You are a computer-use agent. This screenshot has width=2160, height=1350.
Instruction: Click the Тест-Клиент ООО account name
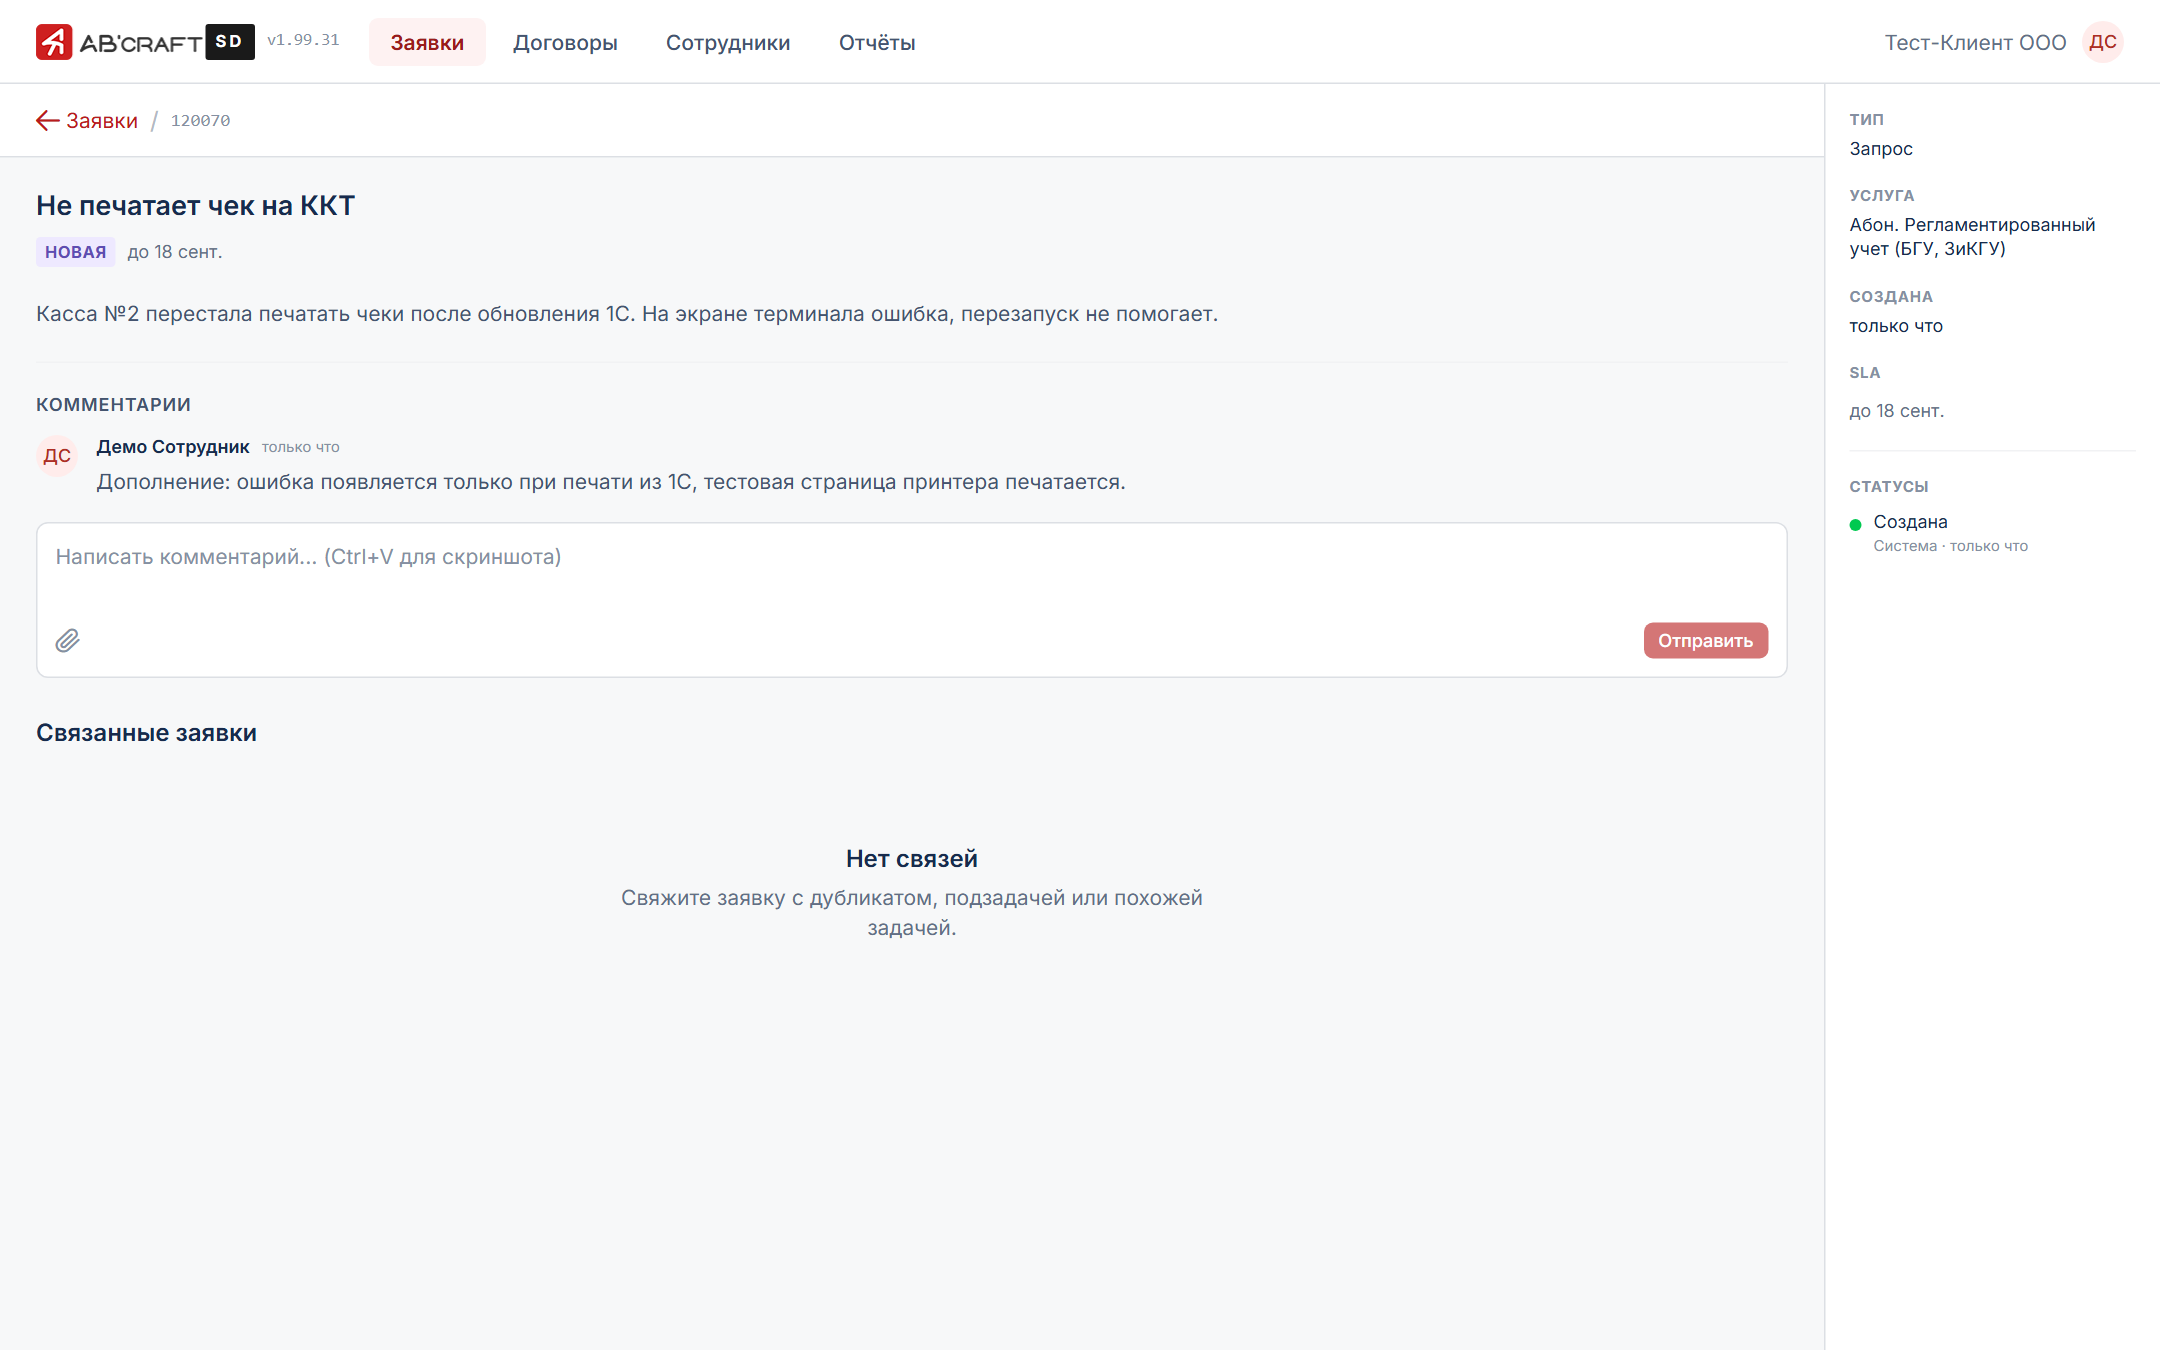coord(1975,42)
